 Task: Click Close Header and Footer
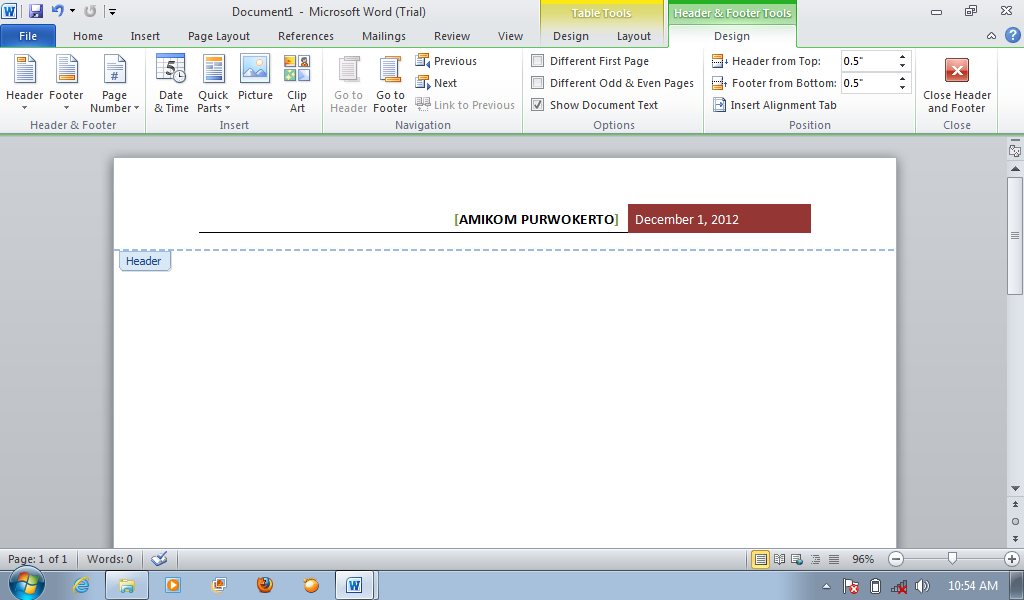point(957,84)
